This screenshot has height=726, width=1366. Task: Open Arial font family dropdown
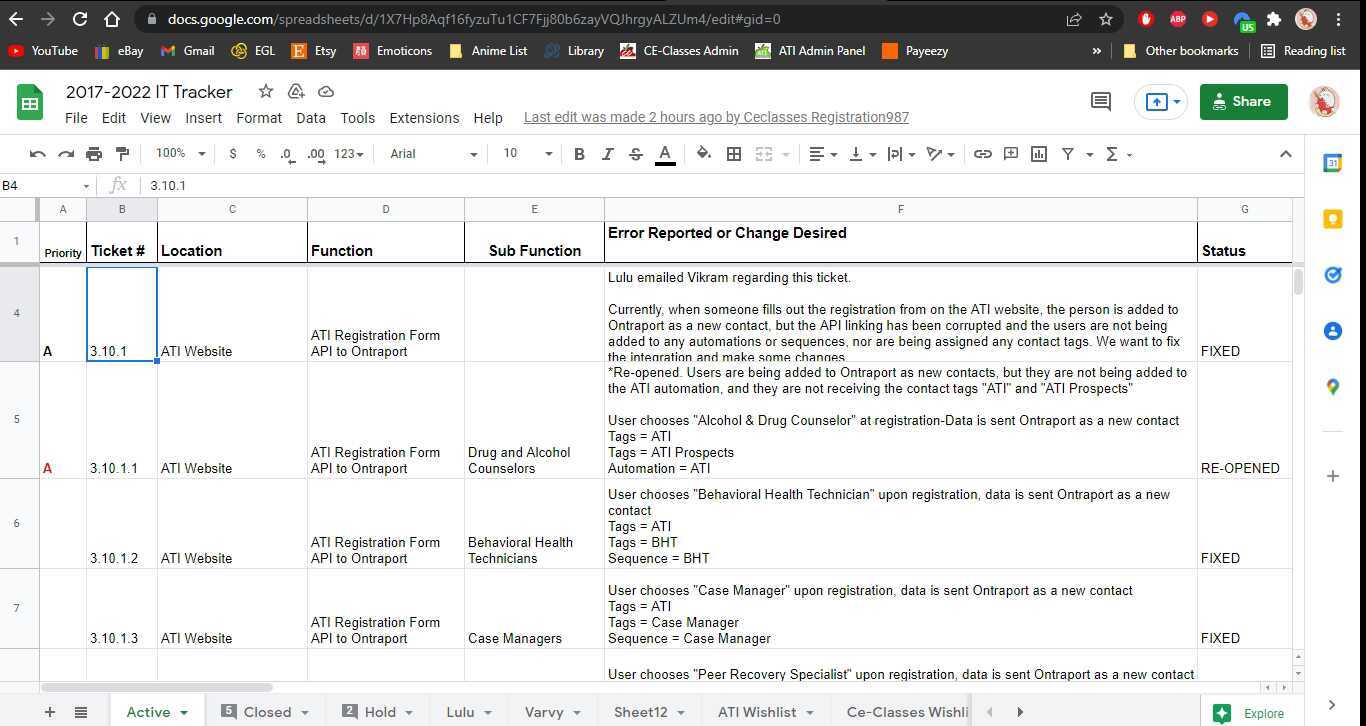pos(433,154)
